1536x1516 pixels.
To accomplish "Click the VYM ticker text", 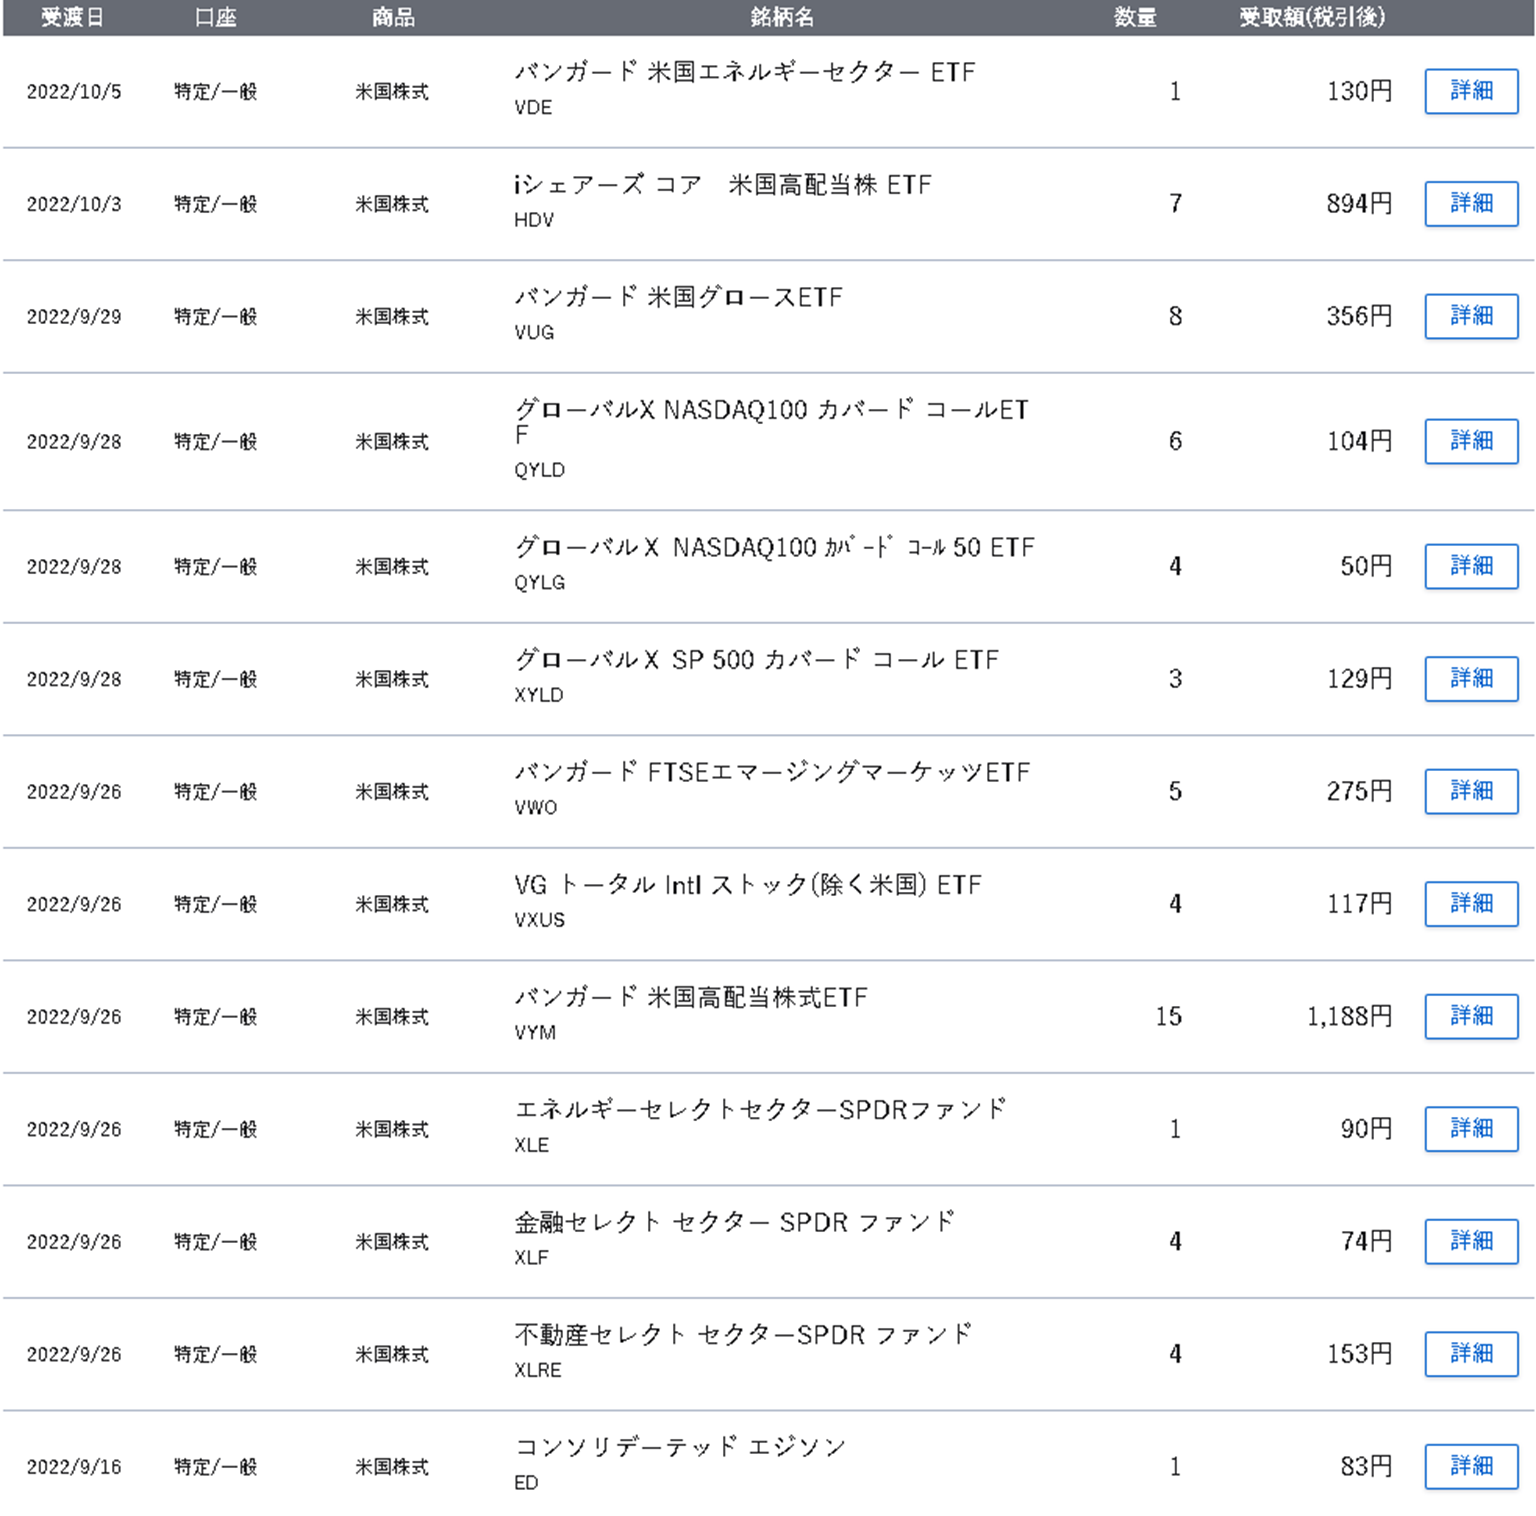I will click(x=535, y=1033).
